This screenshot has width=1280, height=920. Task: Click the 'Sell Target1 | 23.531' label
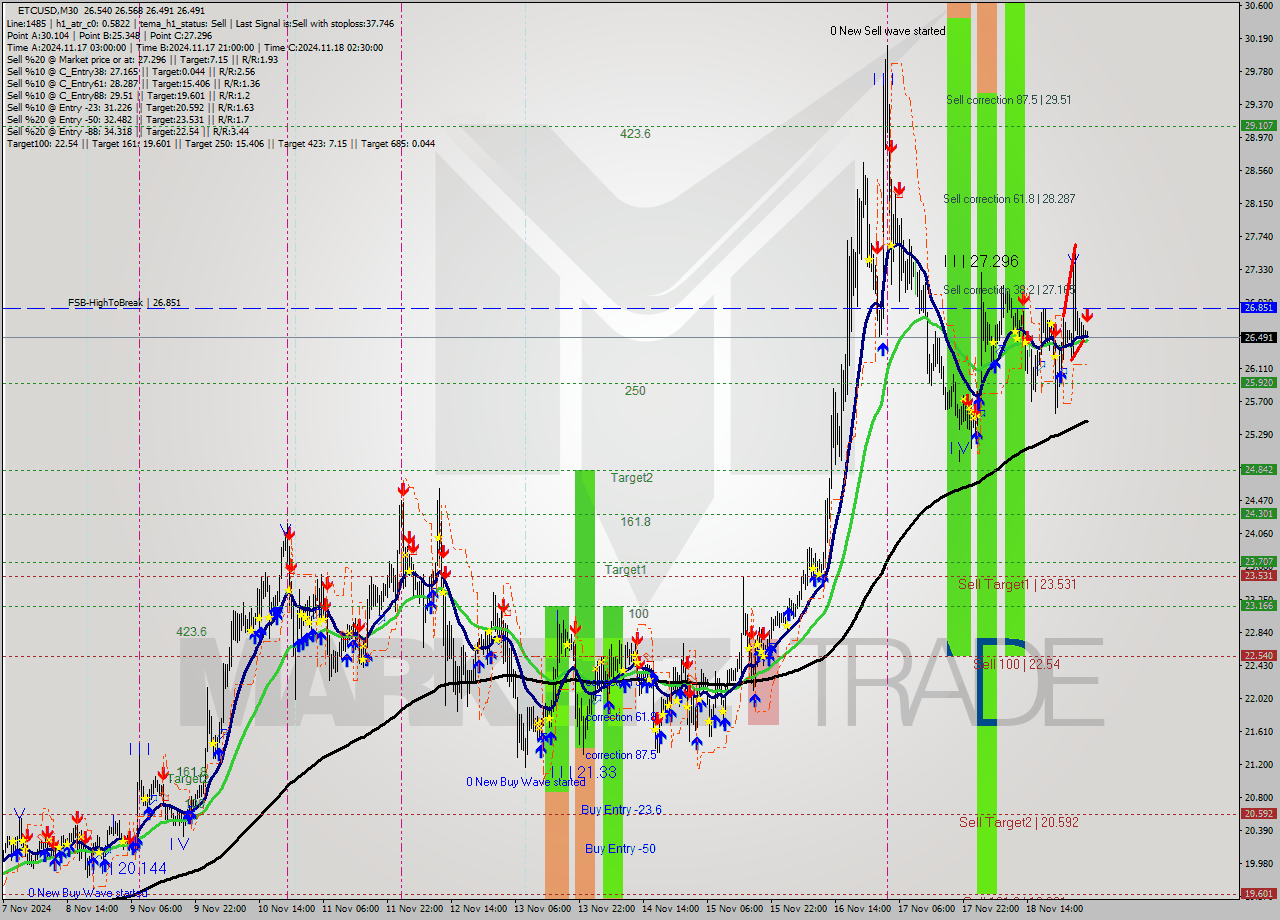click(1017, 584)
